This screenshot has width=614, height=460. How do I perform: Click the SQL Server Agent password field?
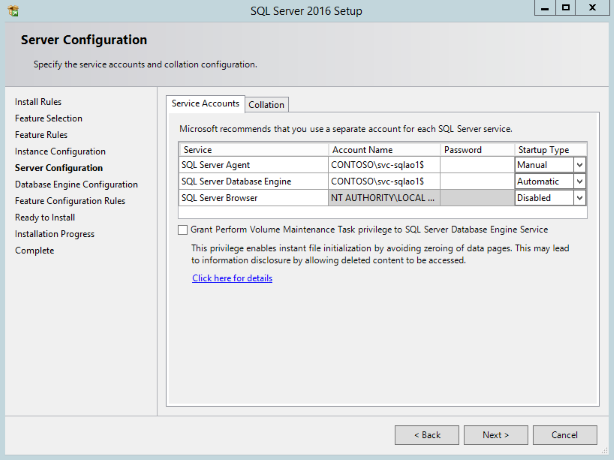coord(477,165)
